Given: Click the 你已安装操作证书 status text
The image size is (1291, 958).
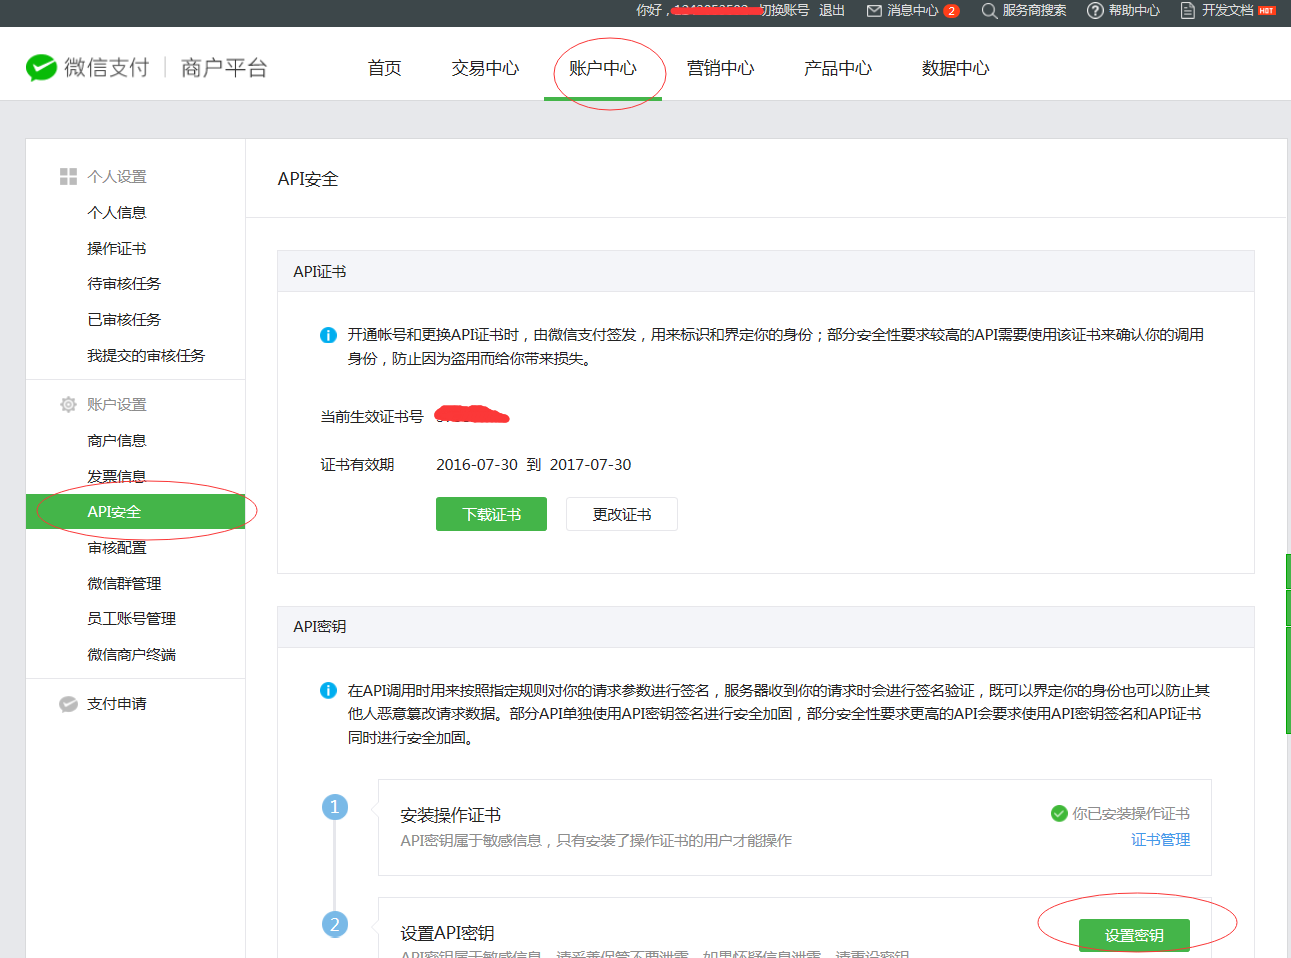Looking at the screenshot, I should (x=1131, y=814).
